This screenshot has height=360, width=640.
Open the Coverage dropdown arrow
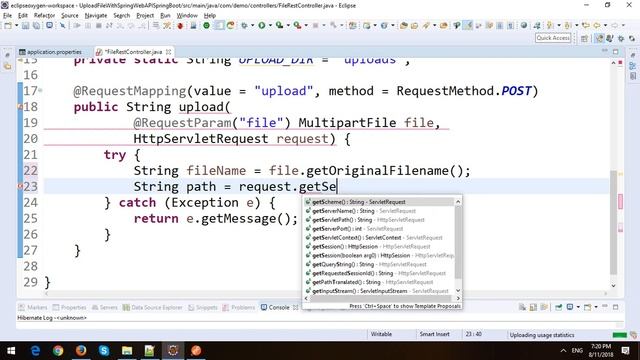tap(288, 26)
